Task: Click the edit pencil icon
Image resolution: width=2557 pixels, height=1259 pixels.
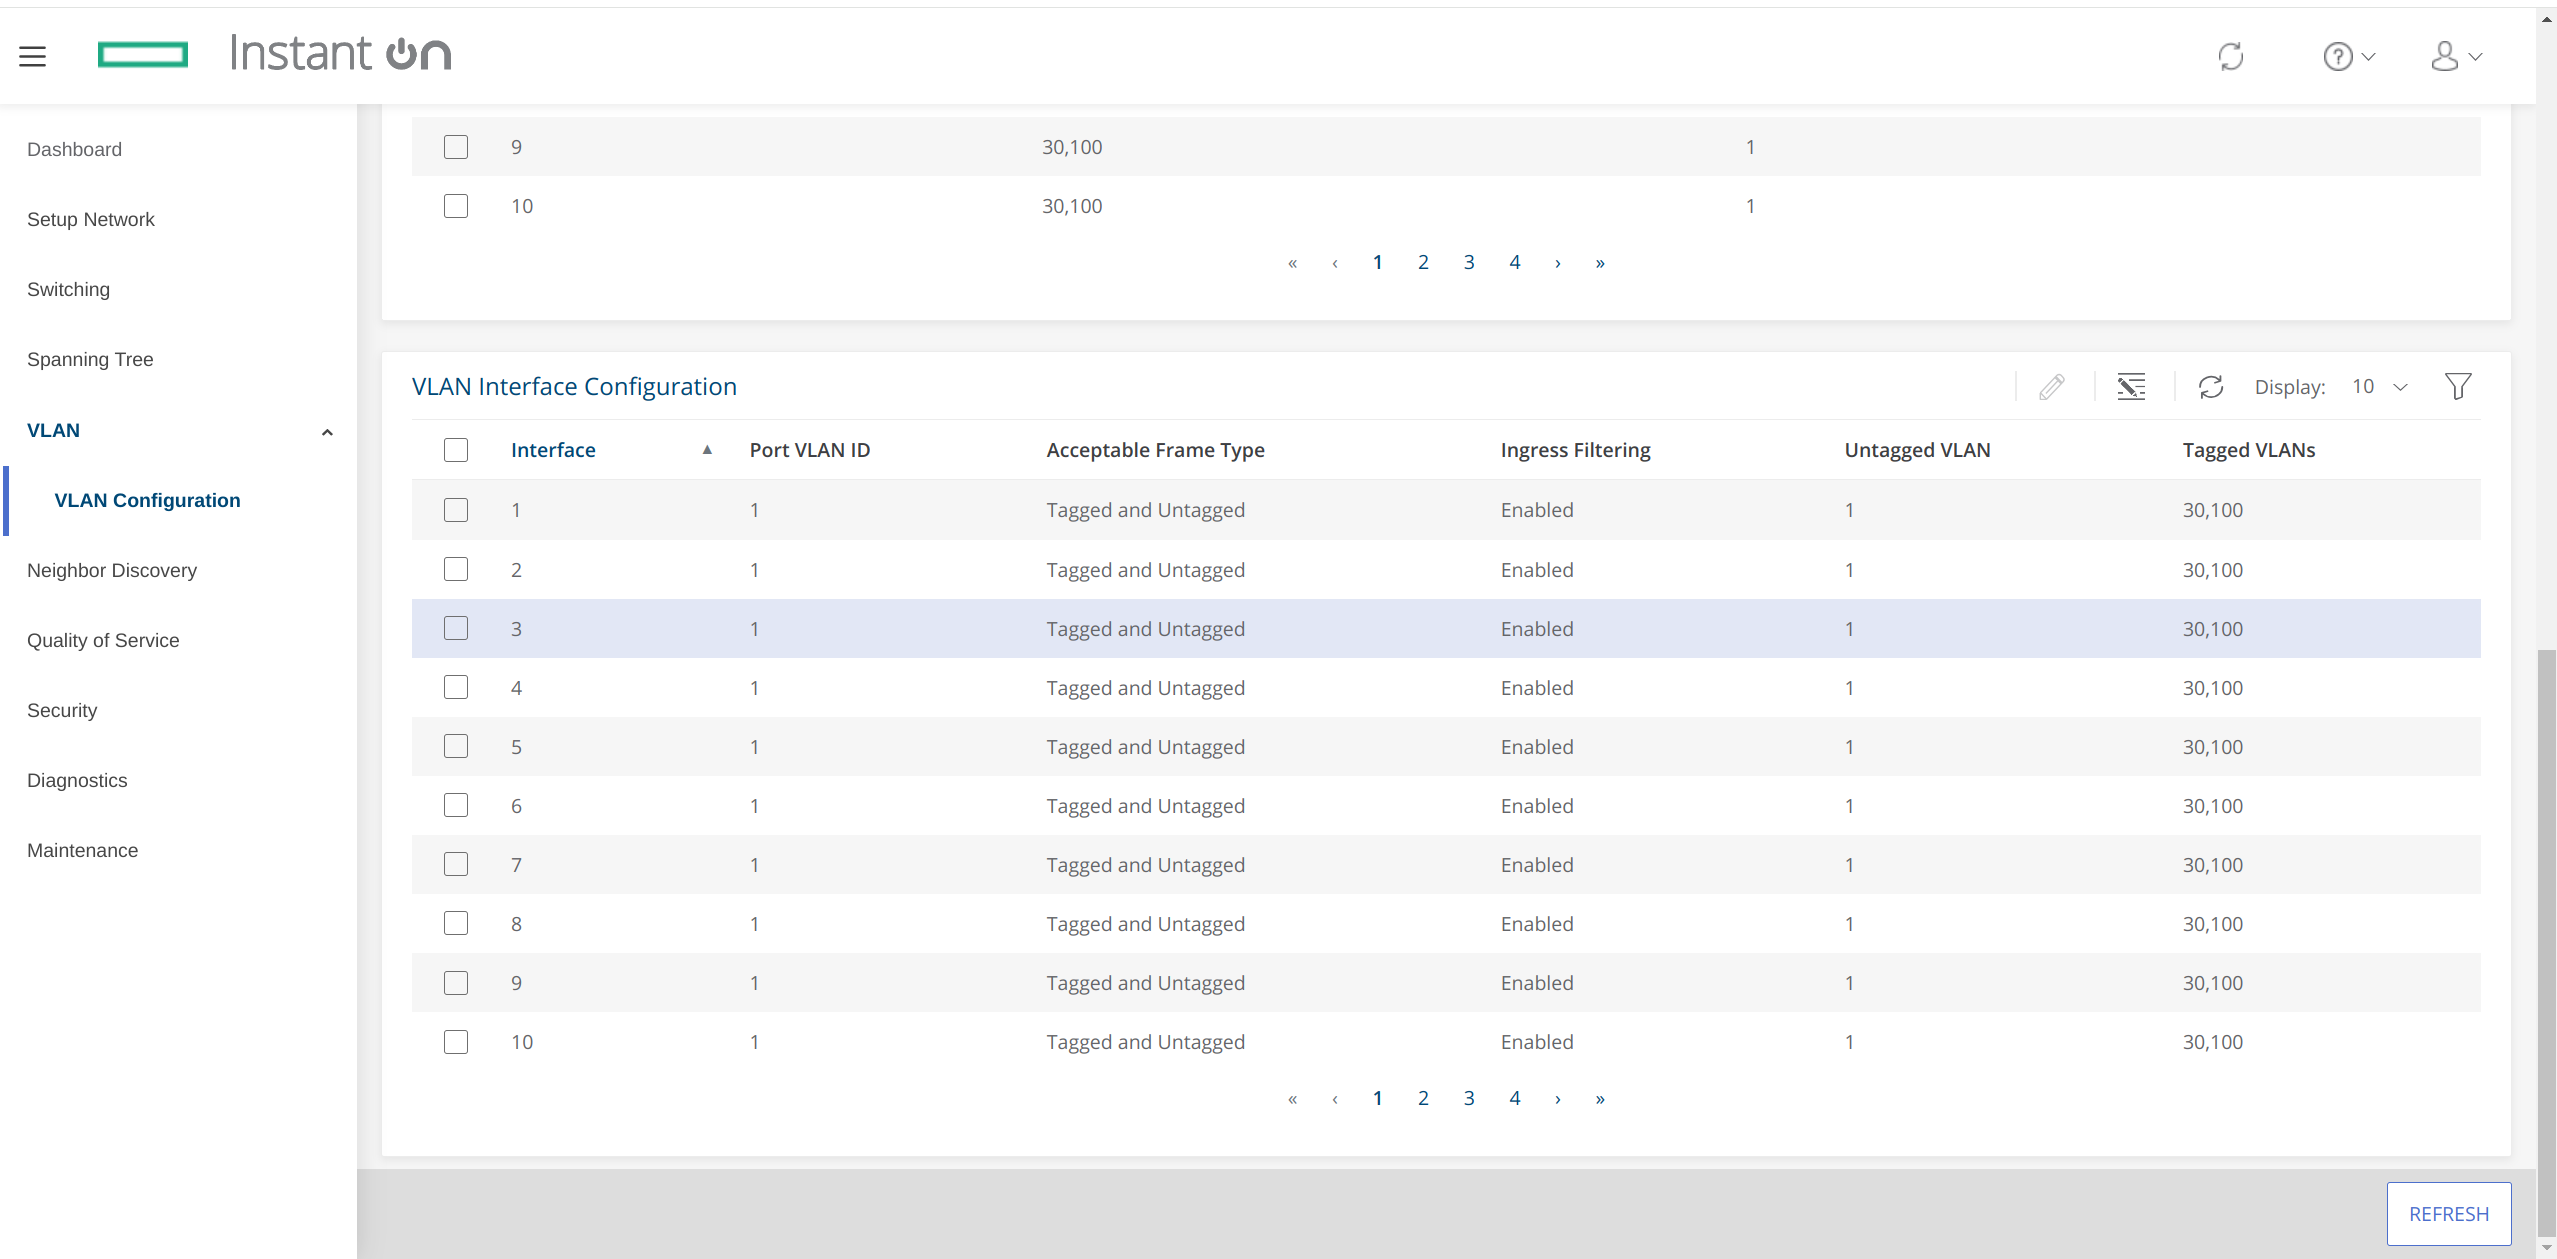Action: click(x=2052, y=387)
